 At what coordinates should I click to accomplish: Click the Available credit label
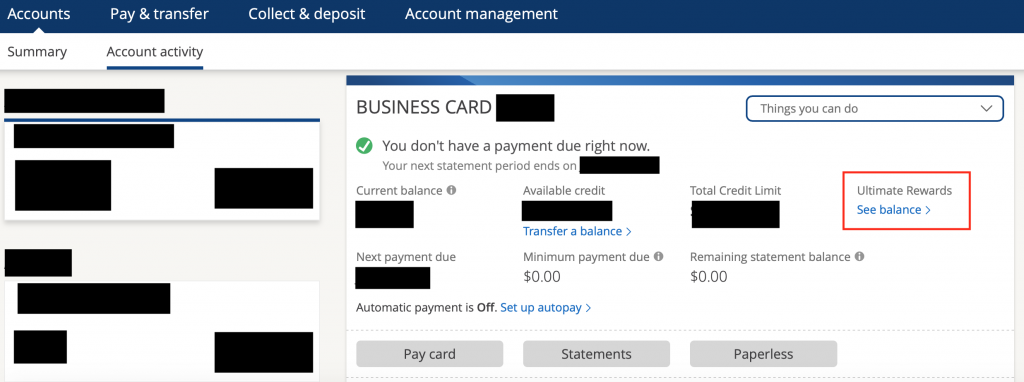(x=564, y=191)
